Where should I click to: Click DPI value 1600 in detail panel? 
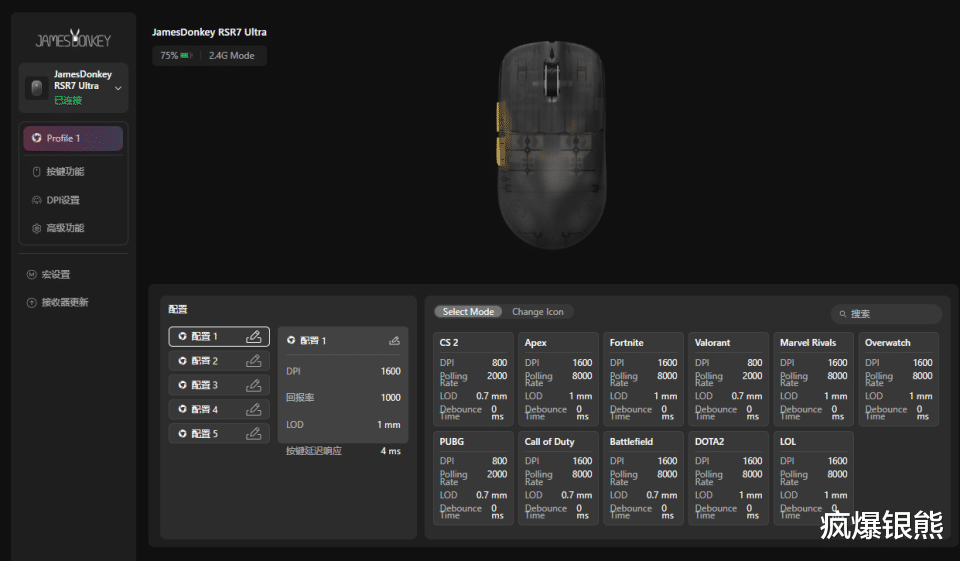391,371
